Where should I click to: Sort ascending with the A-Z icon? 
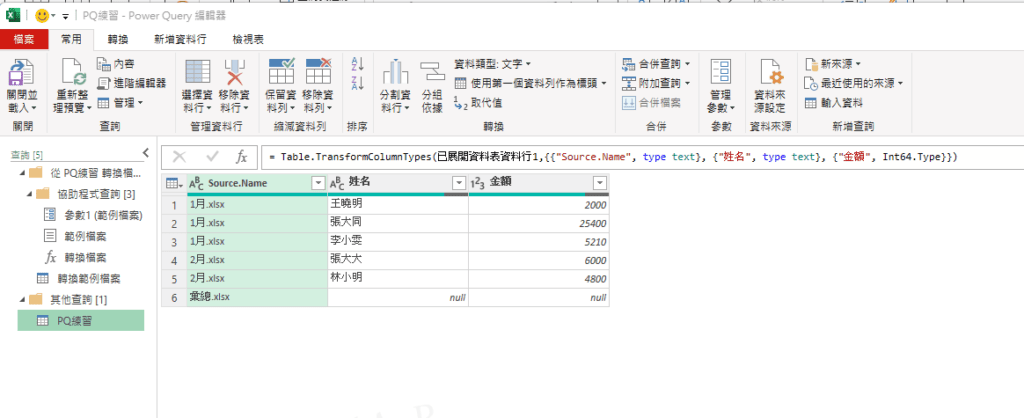(358, 64)
